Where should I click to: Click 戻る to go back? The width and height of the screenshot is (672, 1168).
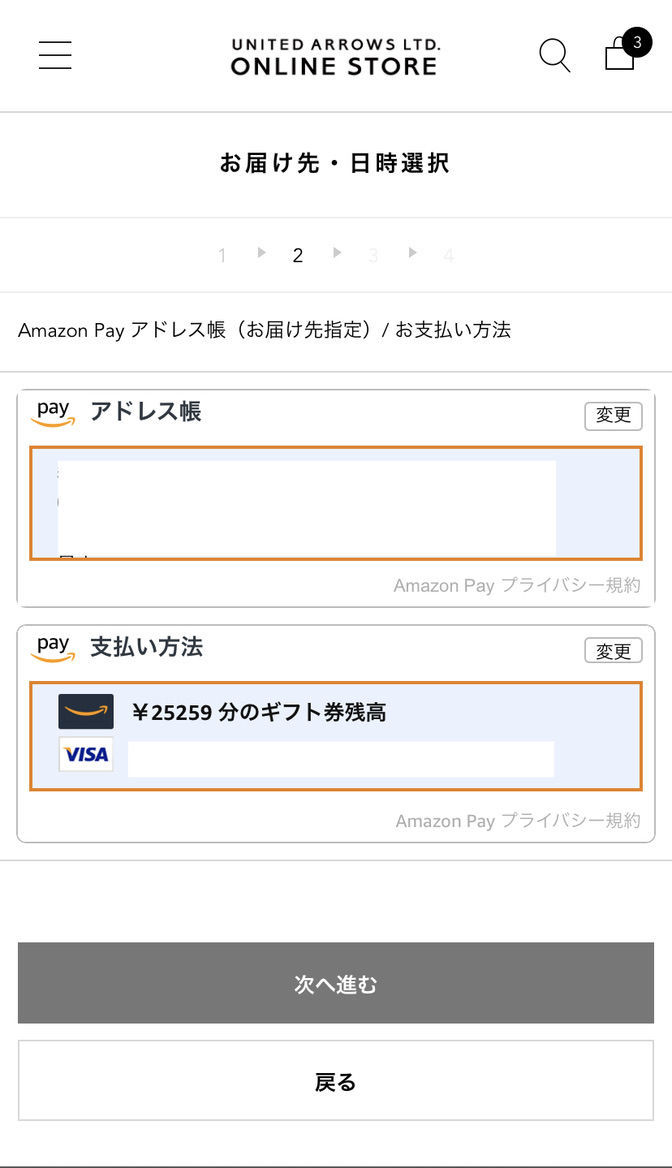[335, 1081]
